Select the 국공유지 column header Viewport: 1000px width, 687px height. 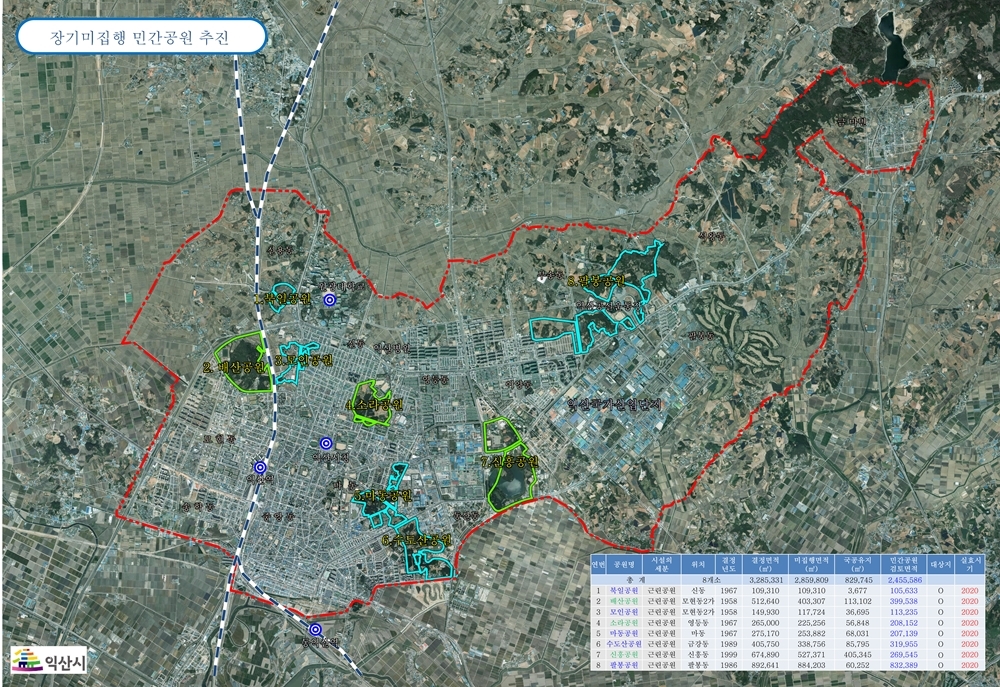tap(857, 564)
